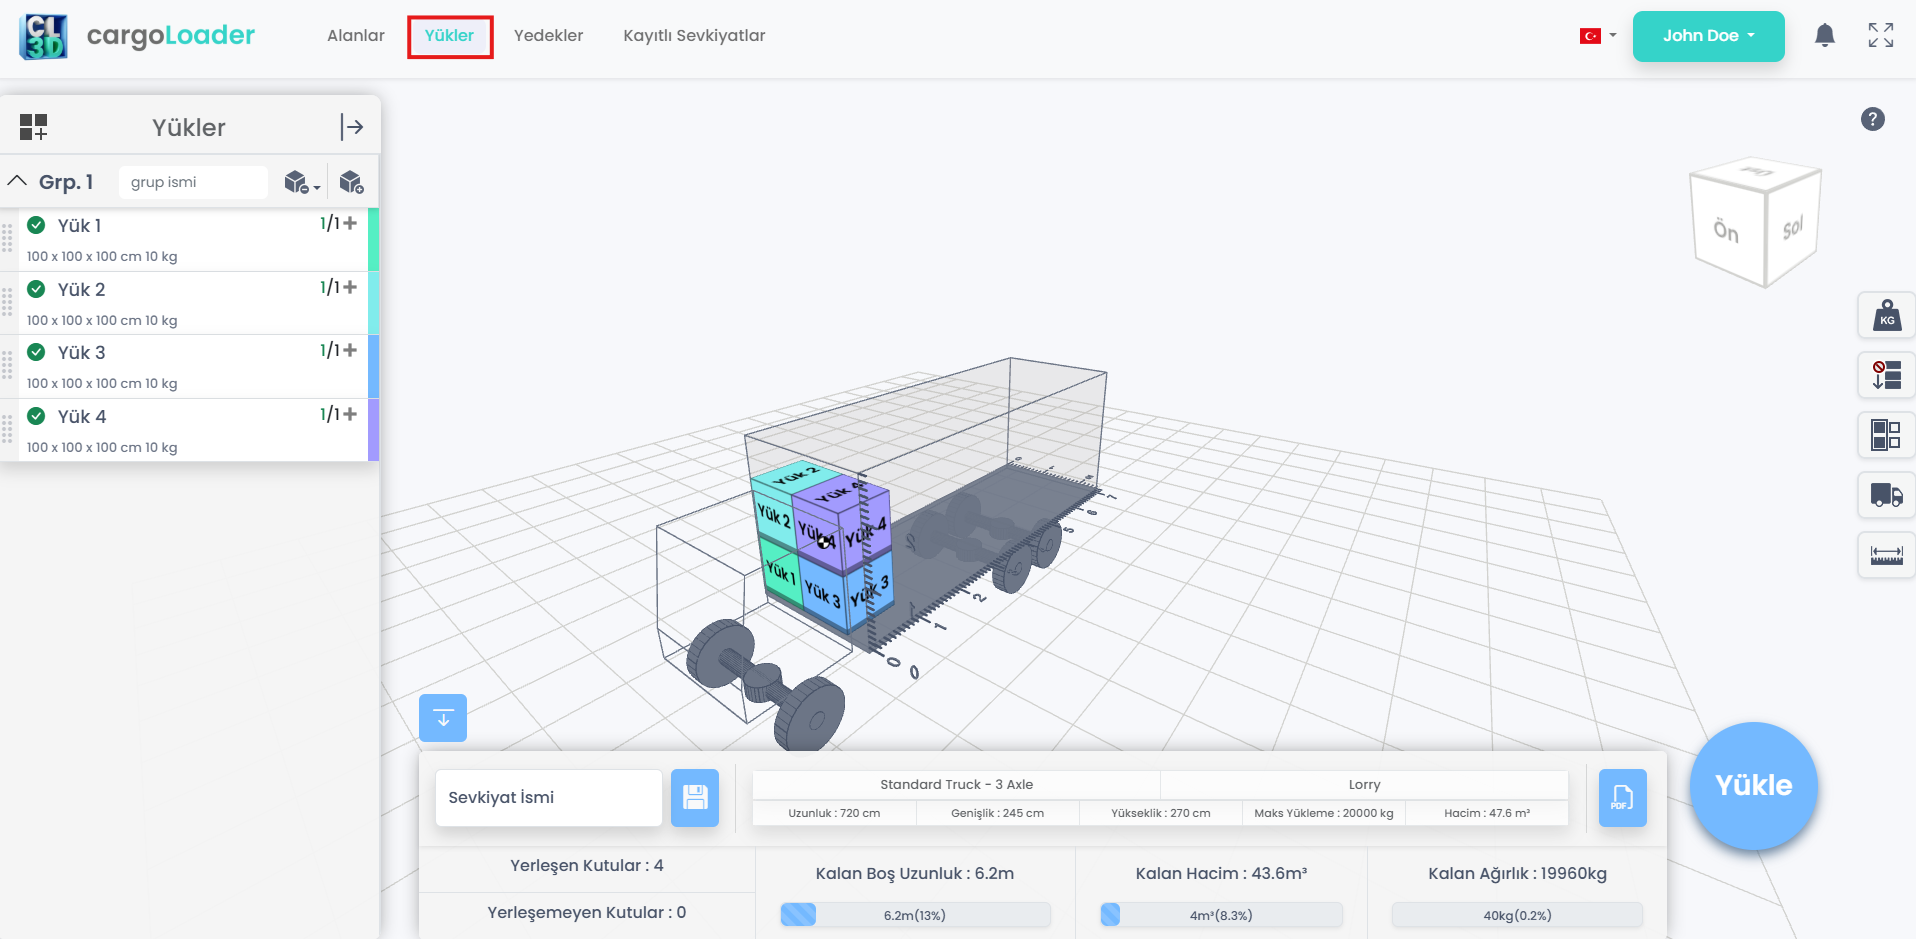
Task: Open the loading order list tool
Action: [1886, 376]
